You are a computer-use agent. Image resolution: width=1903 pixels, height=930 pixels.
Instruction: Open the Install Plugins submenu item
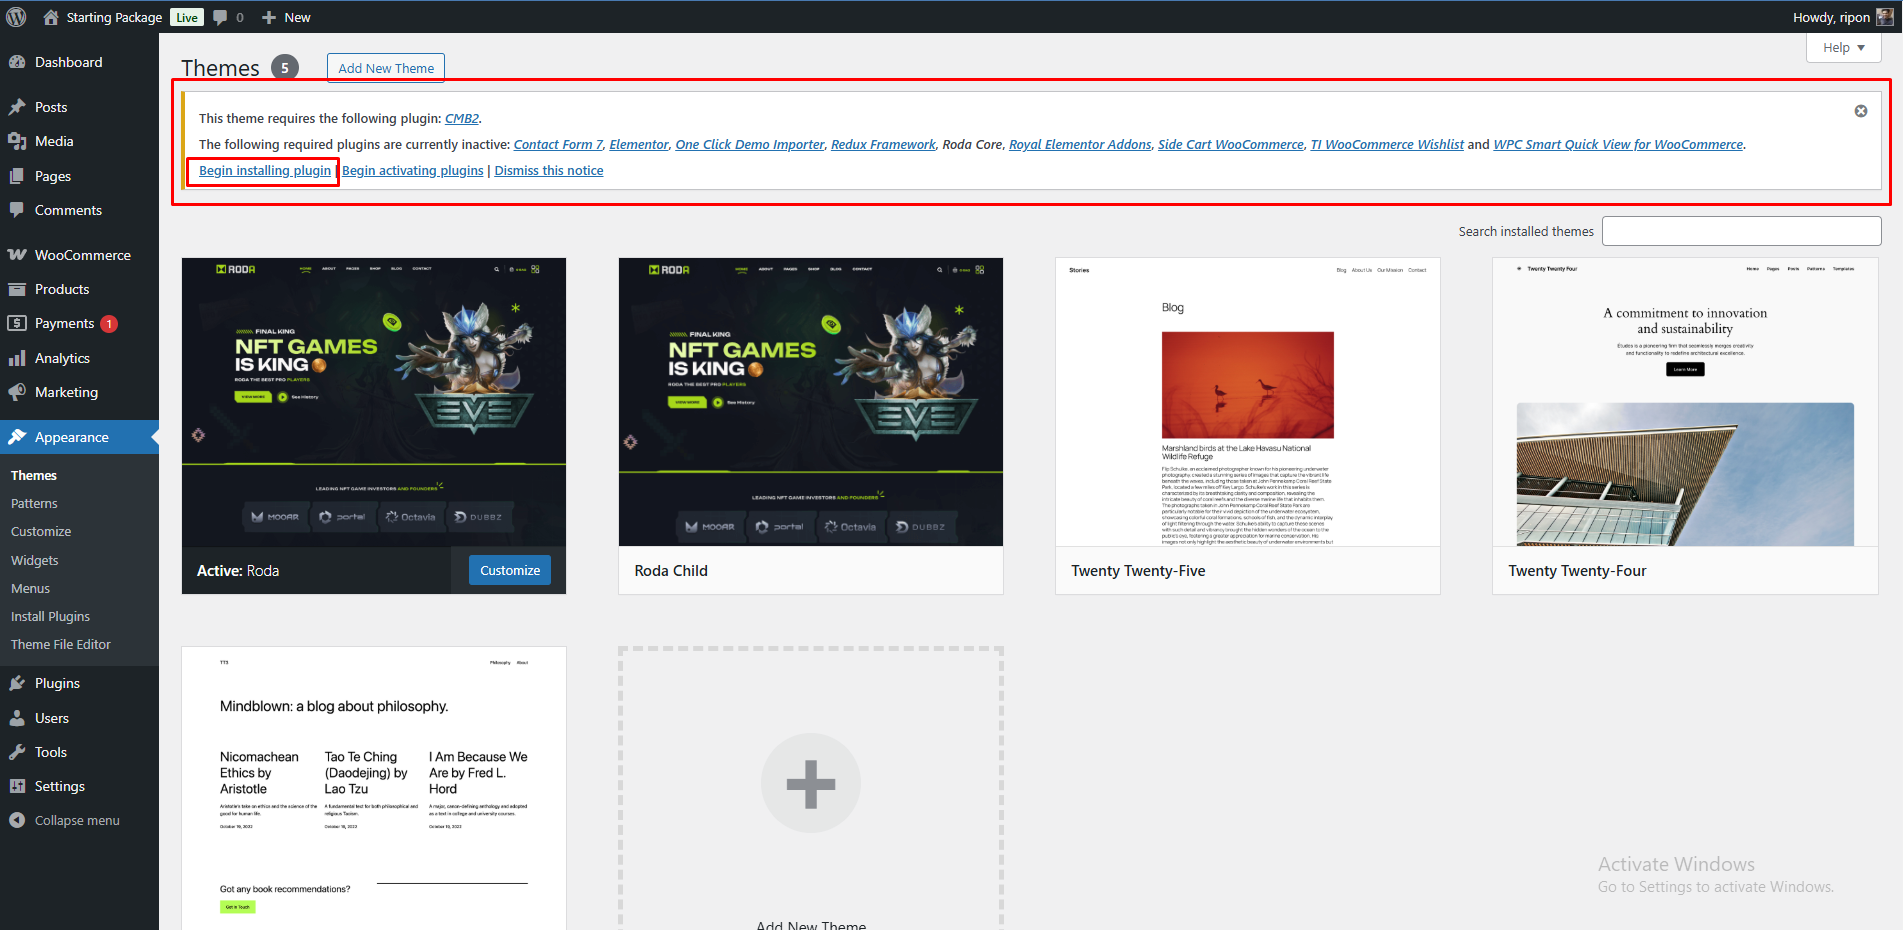(50, 616)
